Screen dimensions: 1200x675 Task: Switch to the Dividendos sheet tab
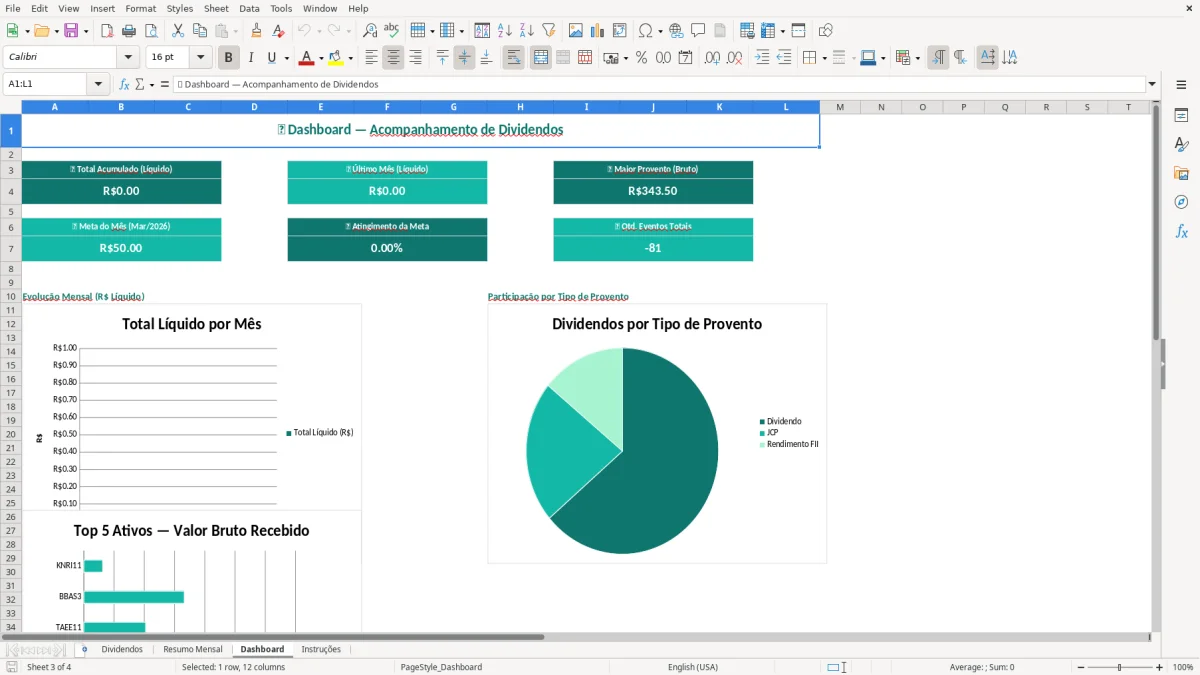122,649
